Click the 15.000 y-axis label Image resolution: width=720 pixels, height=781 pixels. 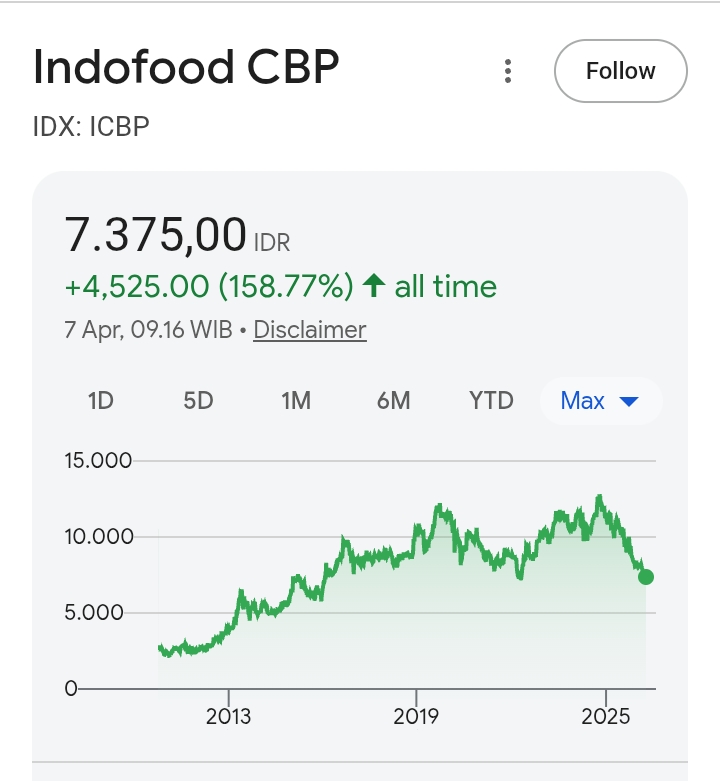coord(98,461)
